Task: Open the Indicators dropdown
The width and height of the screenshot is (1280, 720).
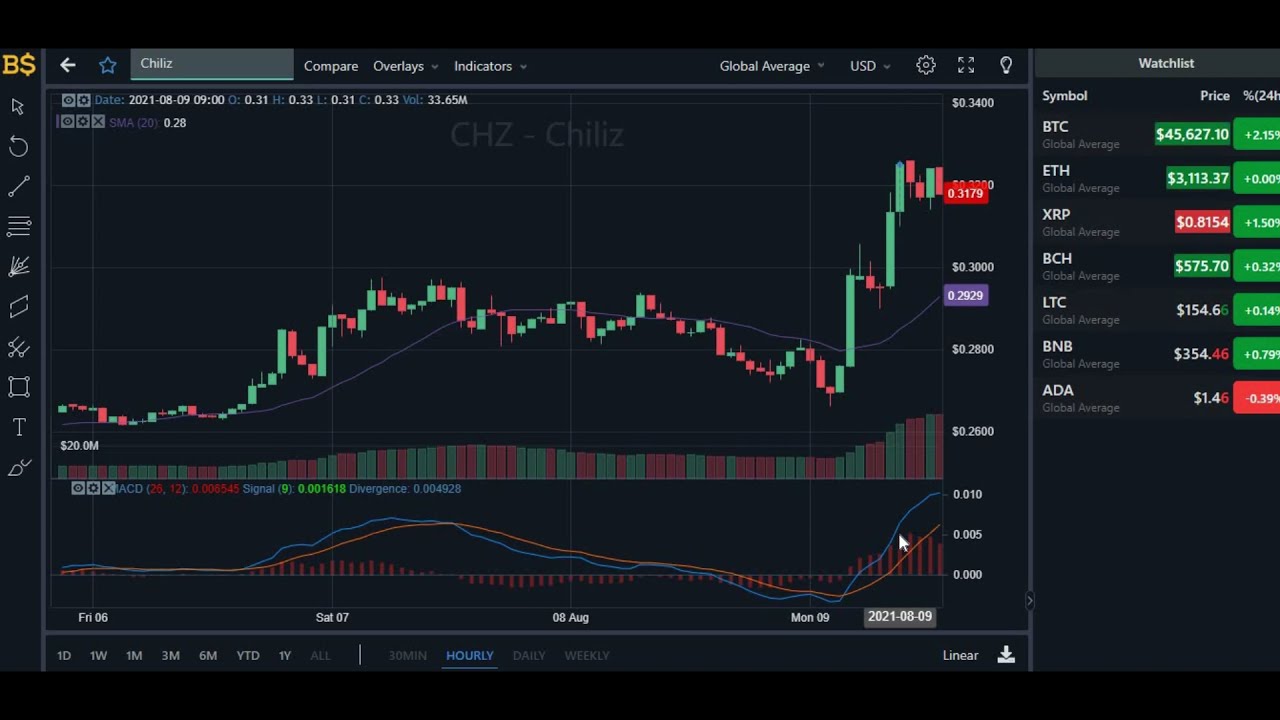Action: tap(490, 66)
